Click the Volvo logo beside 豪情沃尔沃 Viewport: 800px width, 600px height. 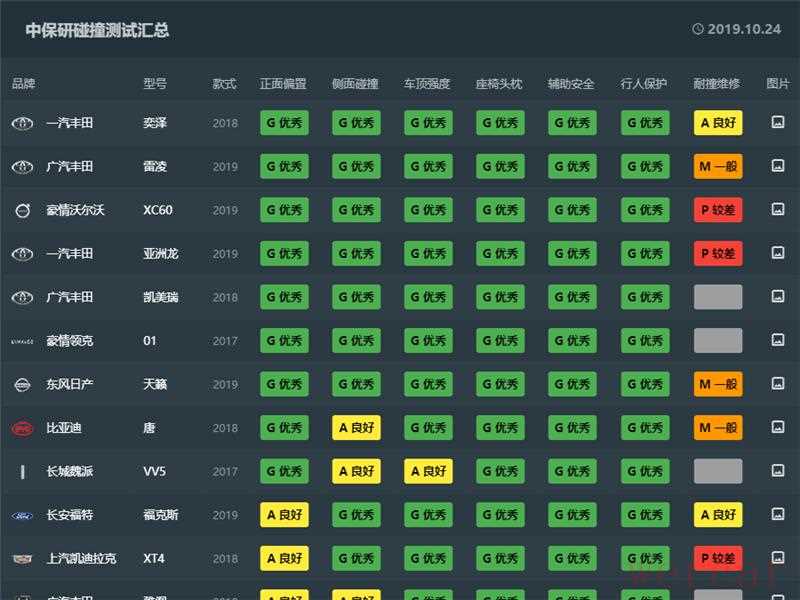(x=22, y=210)
